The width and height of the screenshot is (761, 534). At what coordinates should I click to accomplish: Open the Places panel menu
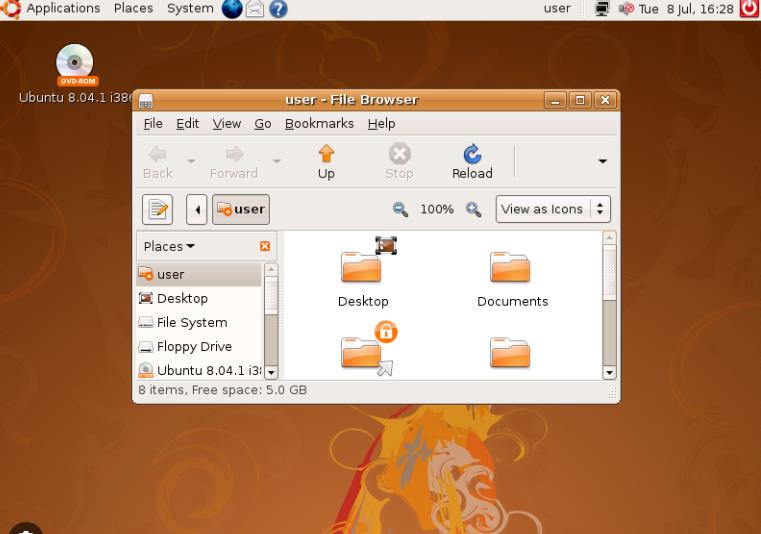tap(133, 9)
